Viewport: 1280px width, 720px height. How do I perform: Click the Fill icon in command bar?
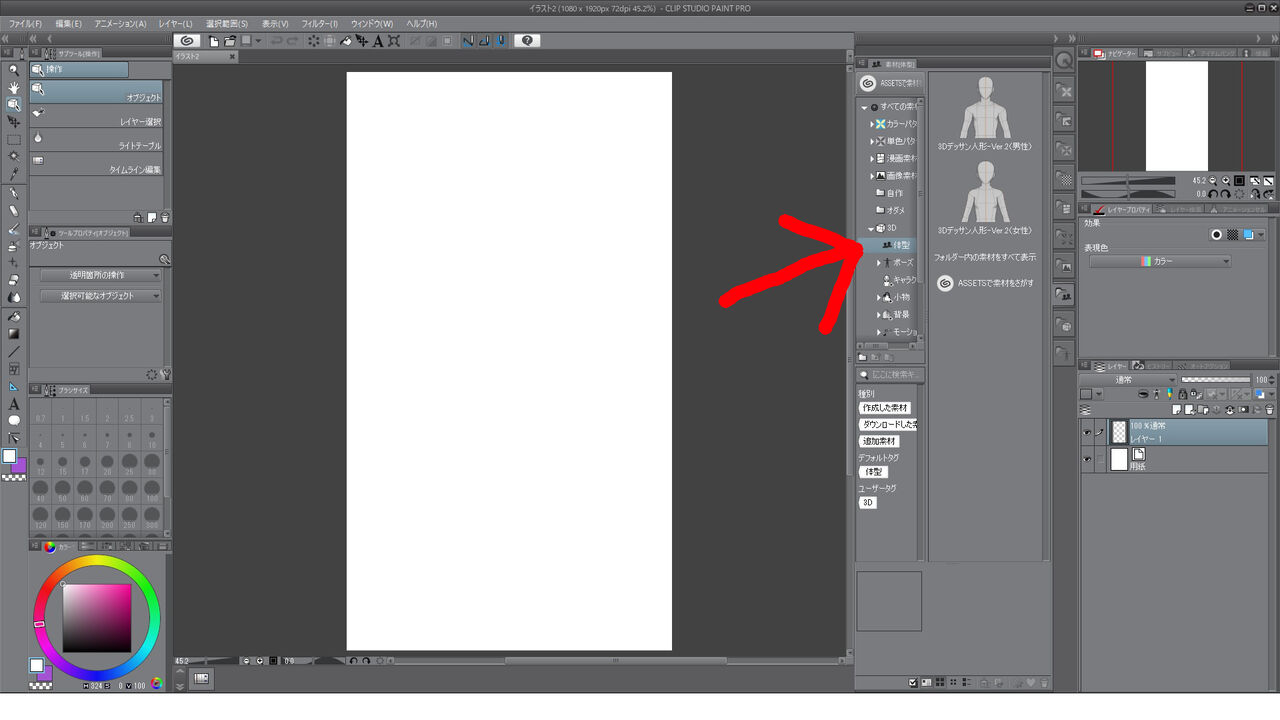pyautogui.click(x=346, y=41)
